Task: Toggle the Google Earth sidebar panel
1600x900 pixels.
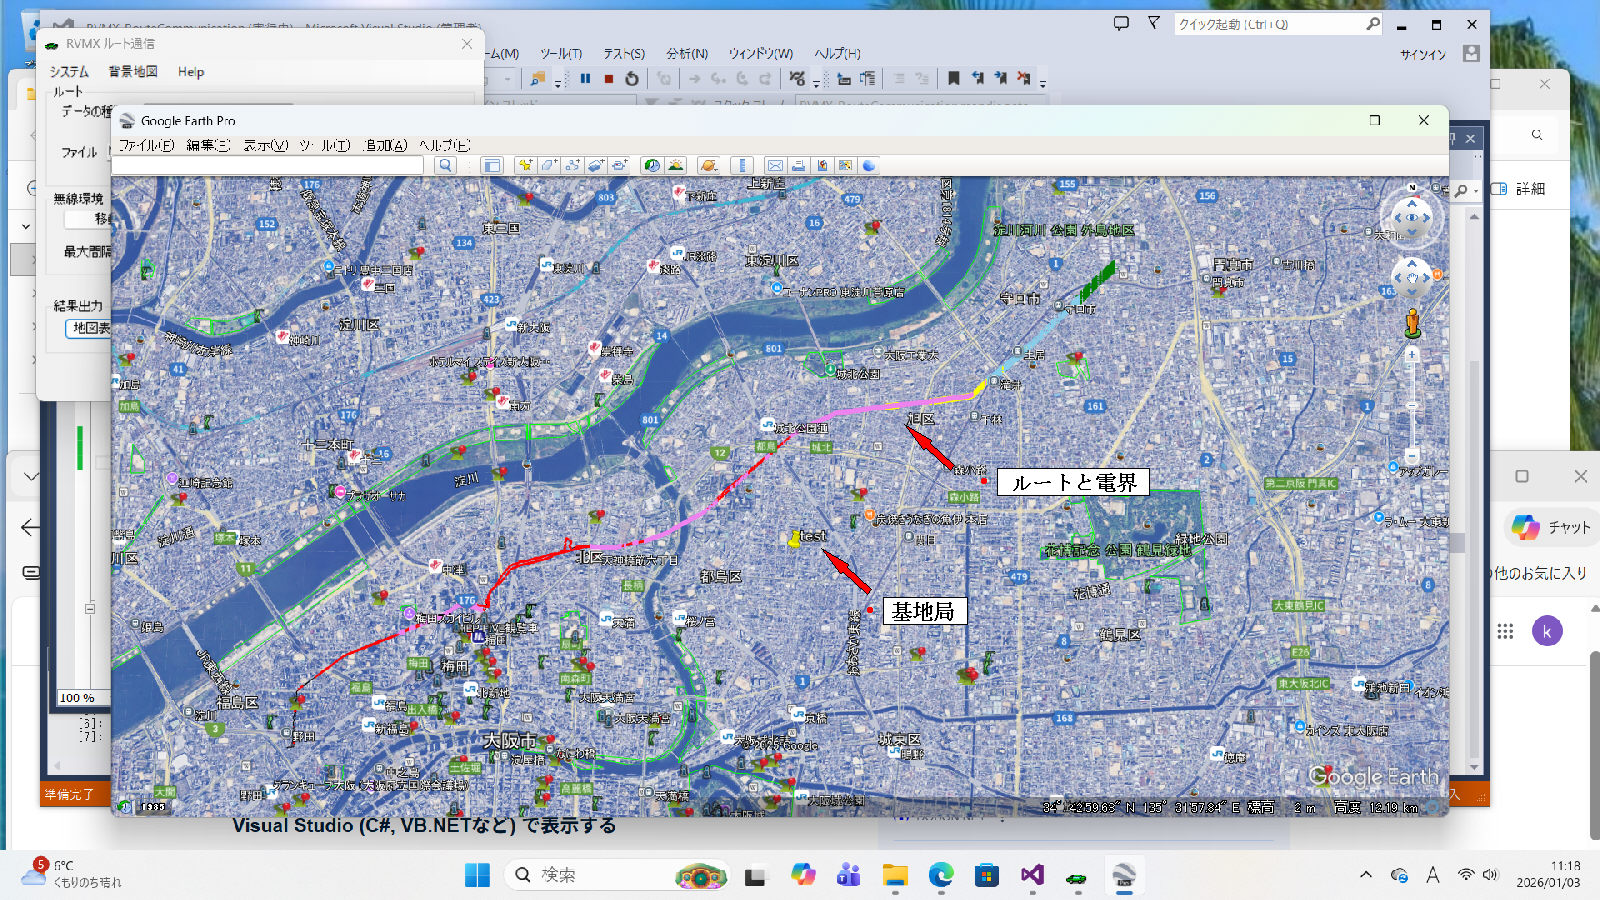Action: coord(491,166)
